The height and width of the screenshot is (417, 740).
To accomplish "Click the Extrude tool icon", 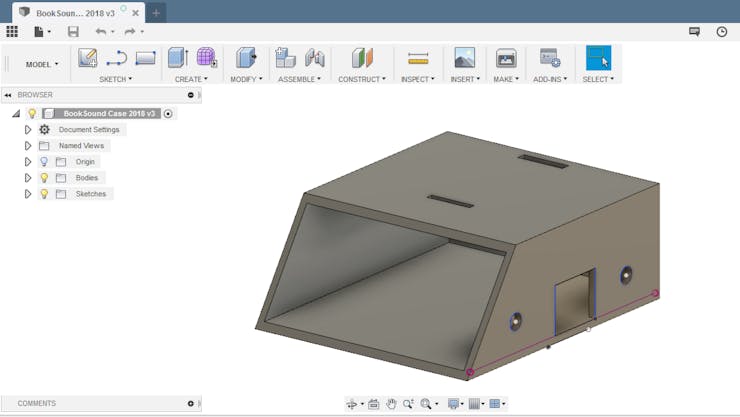I will click(178, 58).
